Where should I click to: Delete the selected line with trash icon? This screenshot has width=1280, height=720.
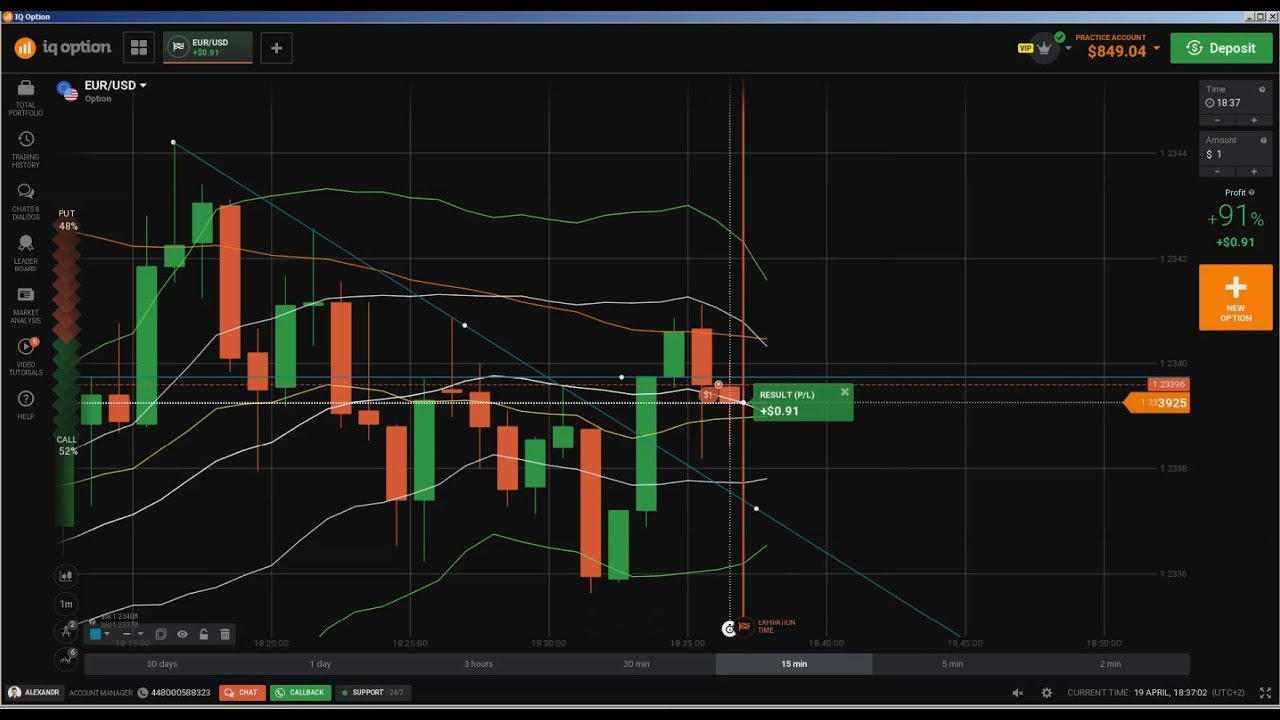pyautogui.click(x=225, y=634)
